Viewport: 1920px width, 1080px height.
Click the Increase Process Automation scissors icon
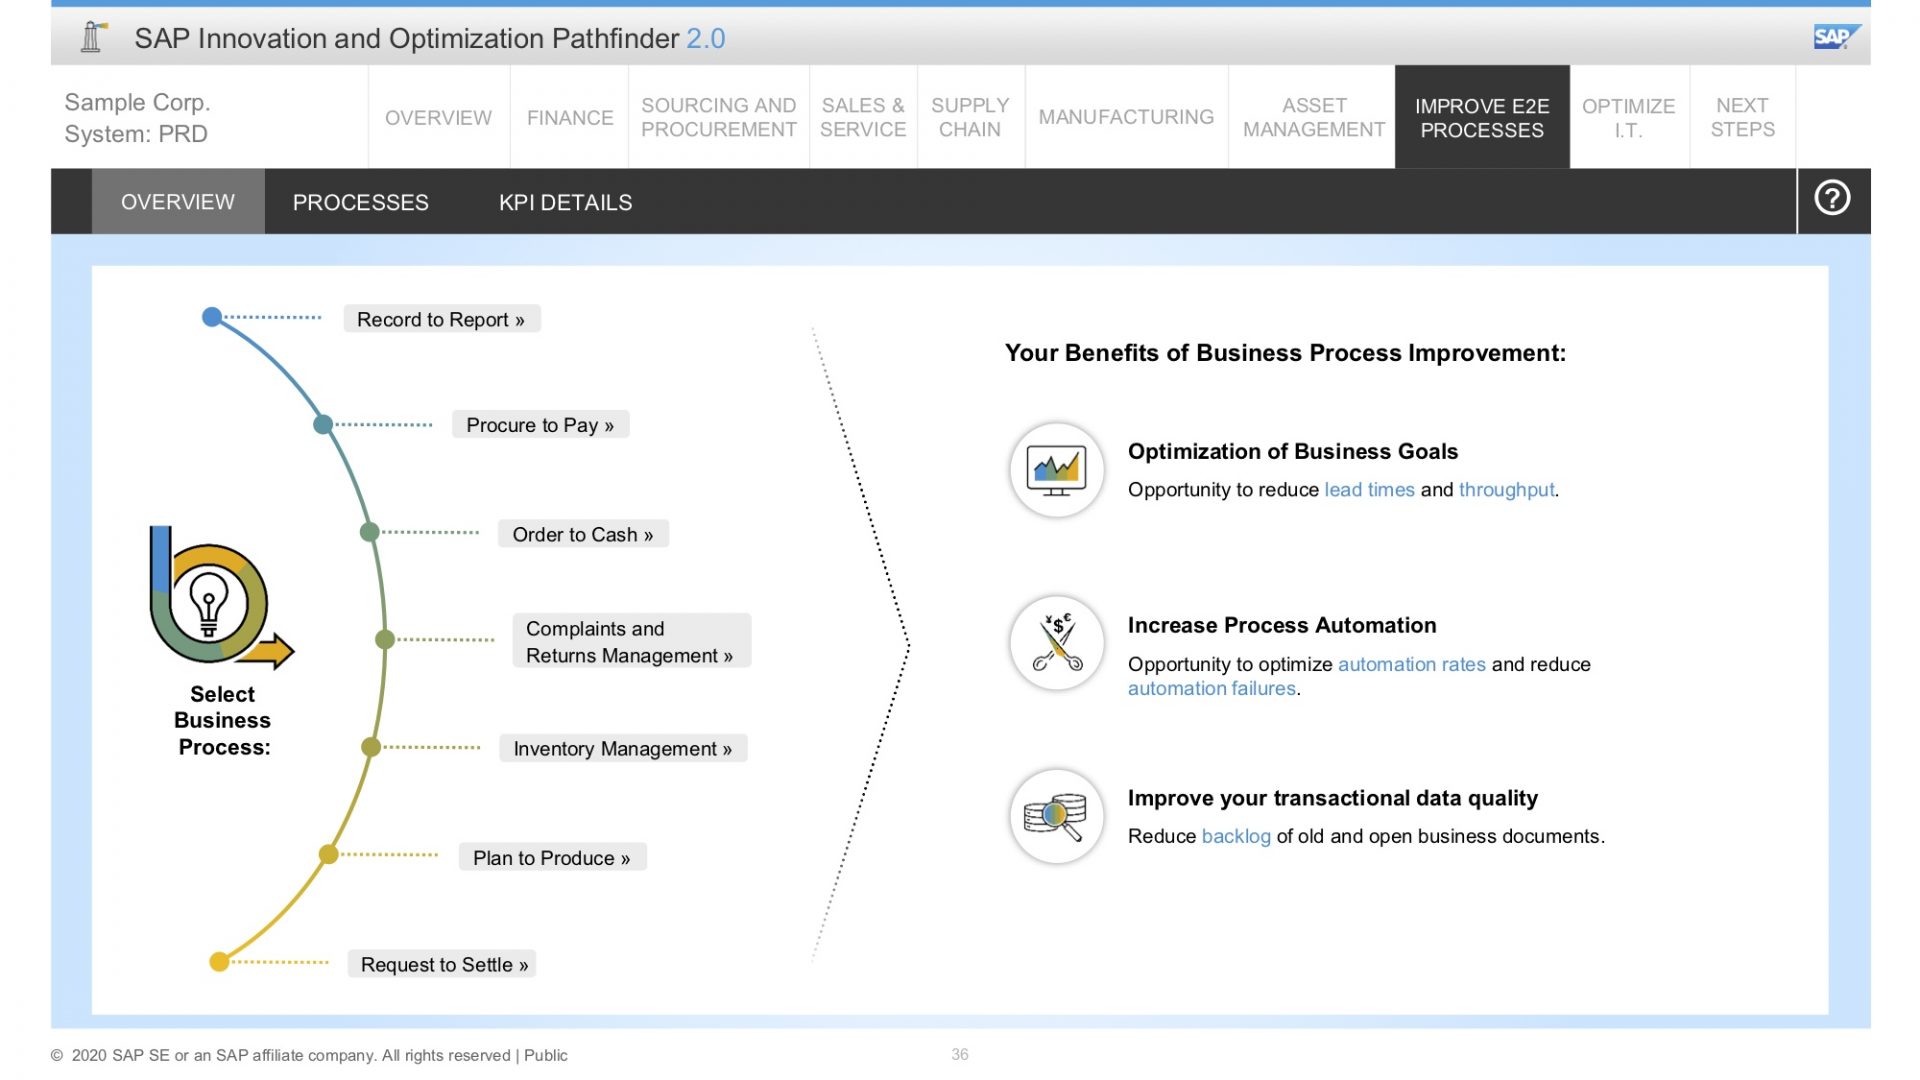[1055, 641]
